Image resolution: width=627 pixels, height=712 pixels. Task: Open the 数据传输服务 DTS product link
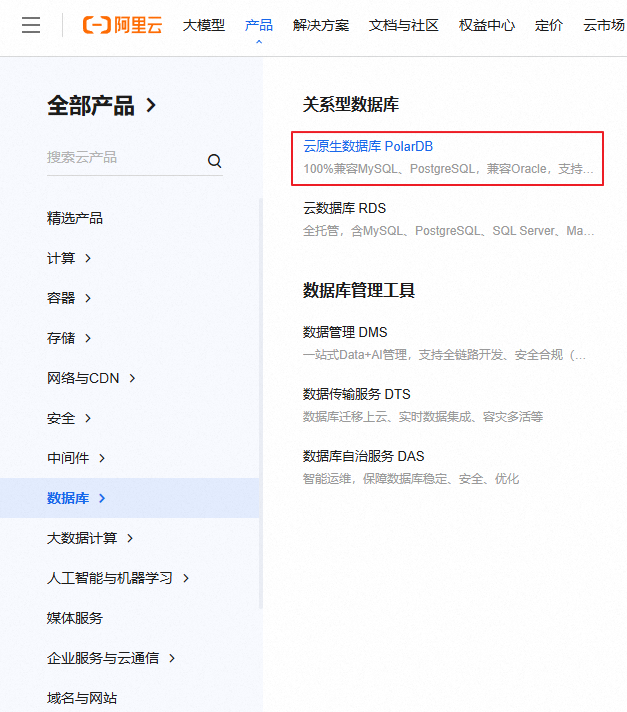pos(357,394)
